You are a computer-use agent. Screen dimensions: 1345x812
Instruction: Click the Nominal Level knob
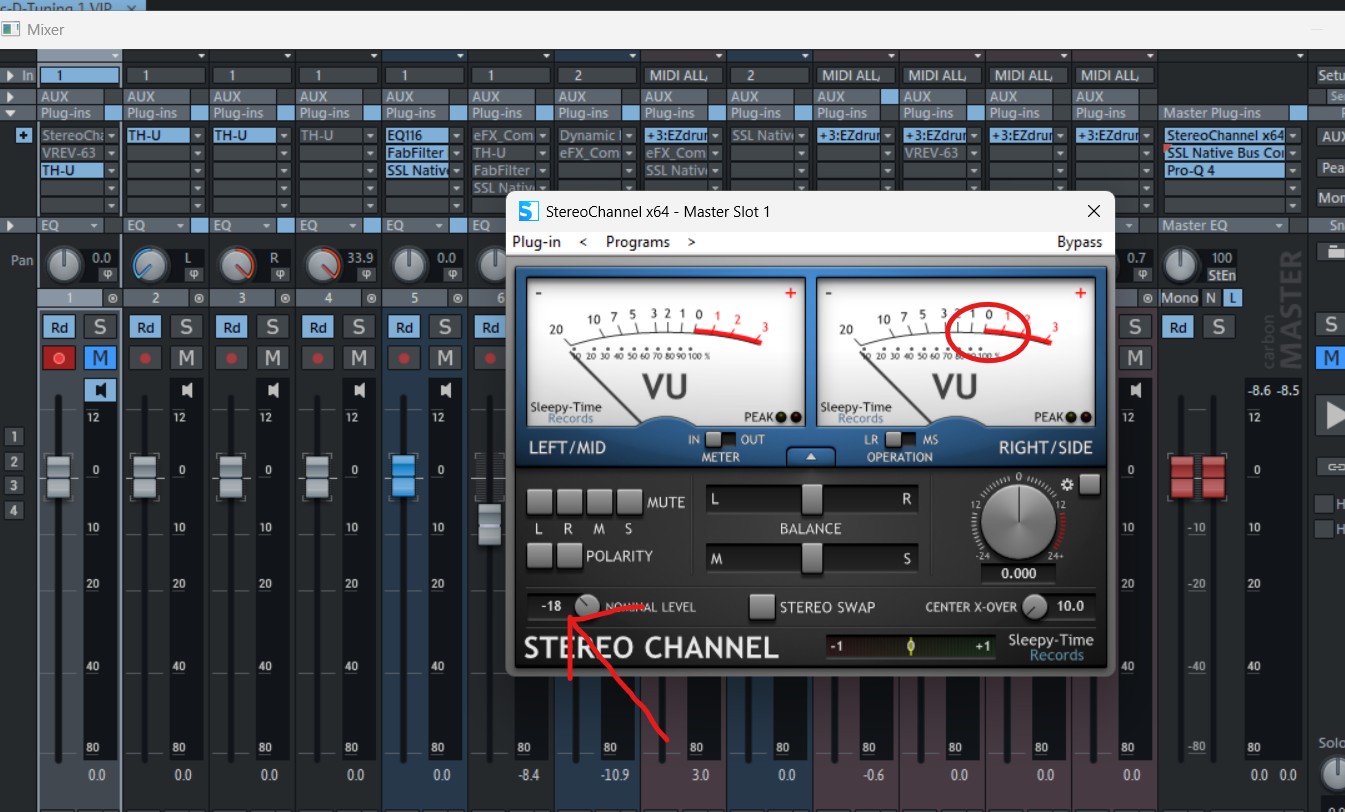click(x=587, y=606)
